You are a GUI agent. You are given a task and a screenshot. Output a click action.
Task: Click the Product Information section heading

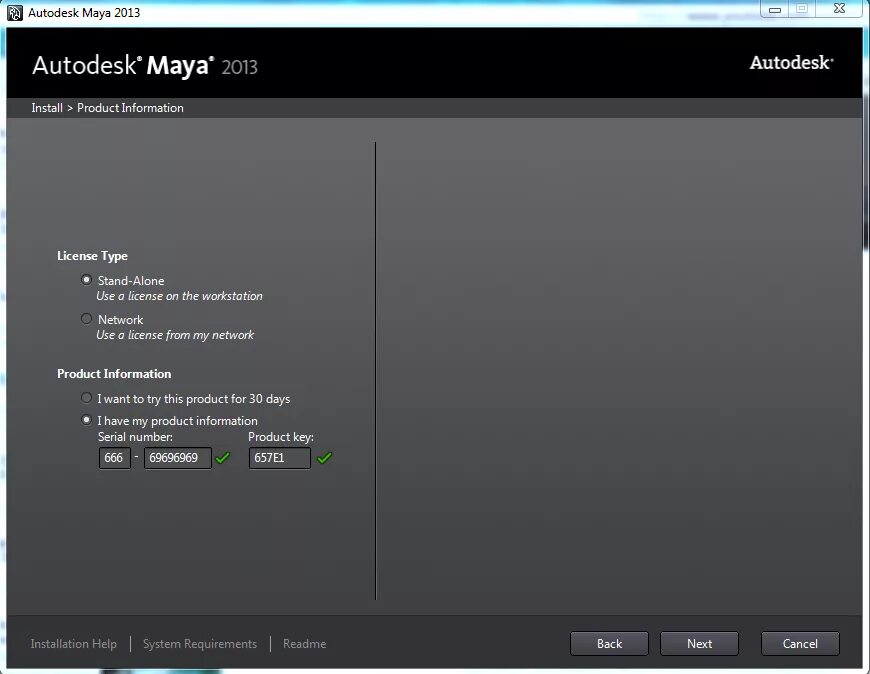(x=114, y=373)
